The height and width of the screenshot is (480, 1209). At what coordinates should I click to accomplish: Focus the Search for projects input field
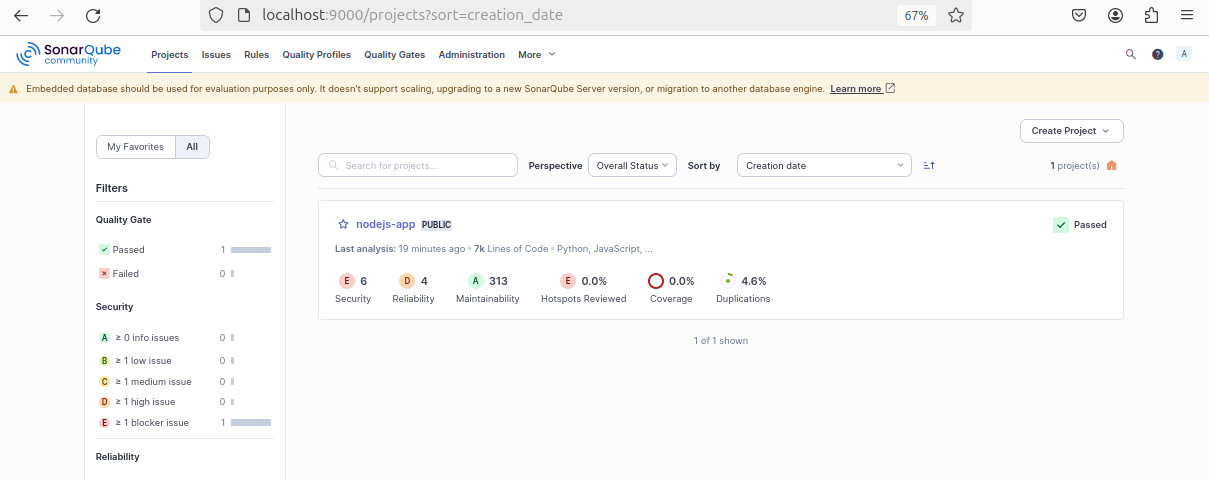pyautogui.click(x=418, y=165)
